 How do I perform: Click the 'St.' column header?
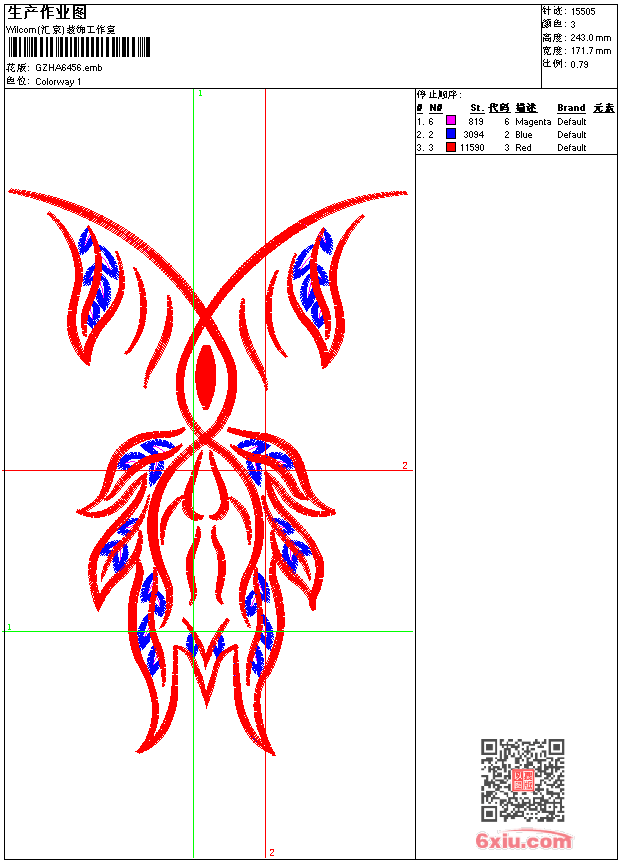pos(477,108)
